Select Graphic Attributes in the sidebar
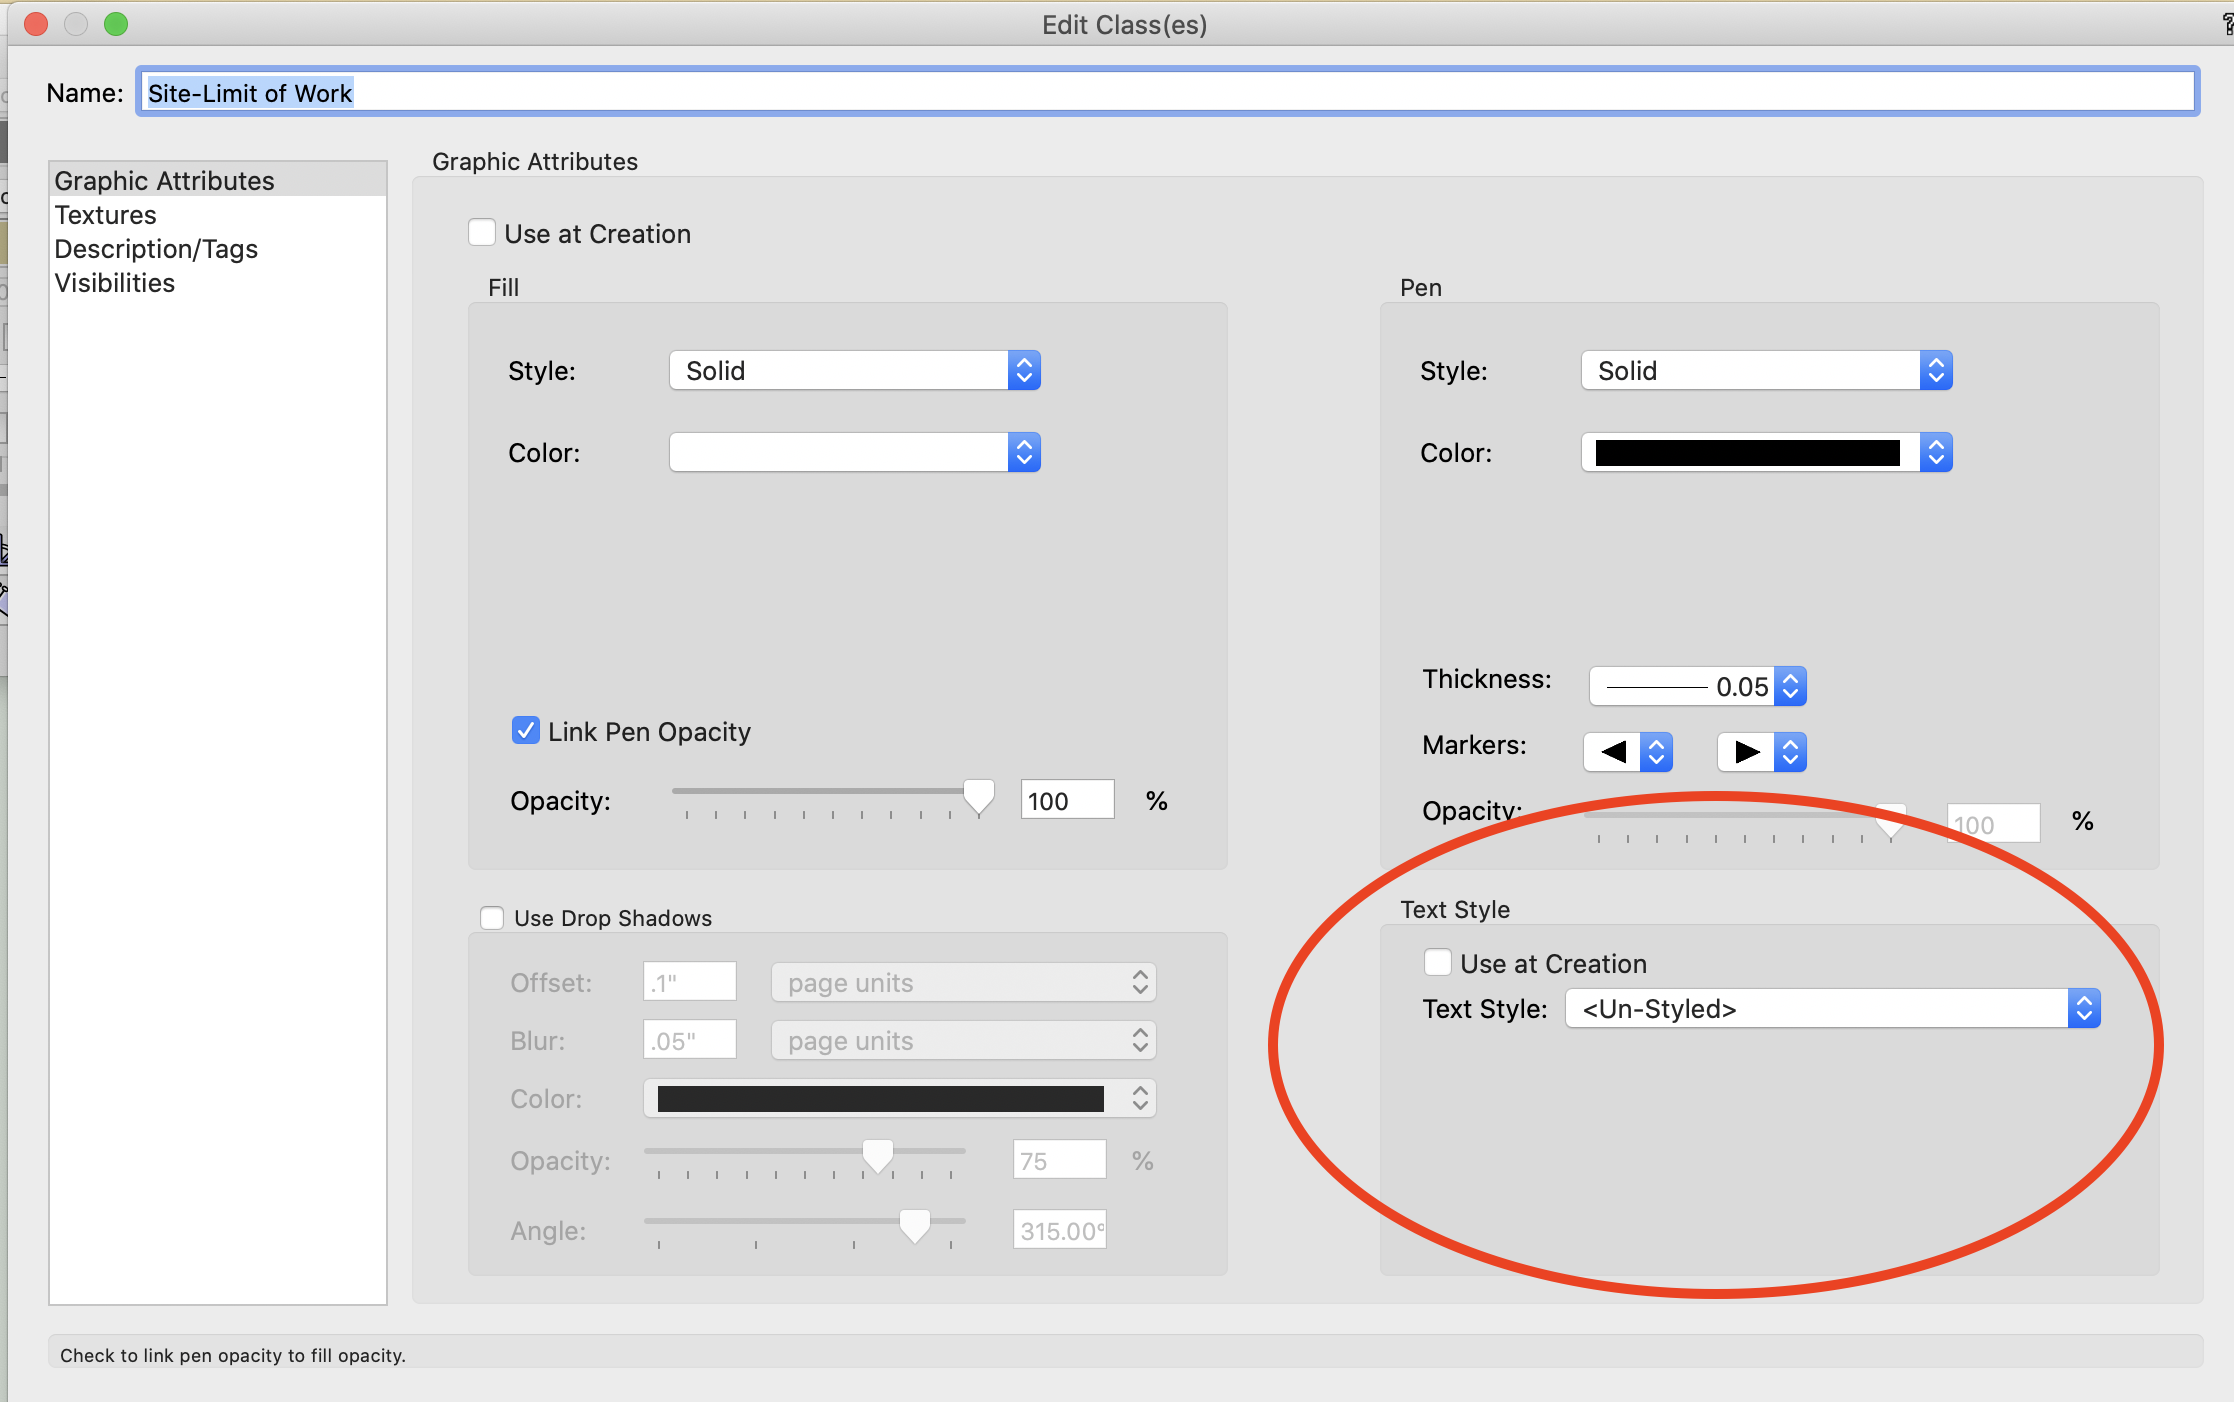 click(165, 180)
